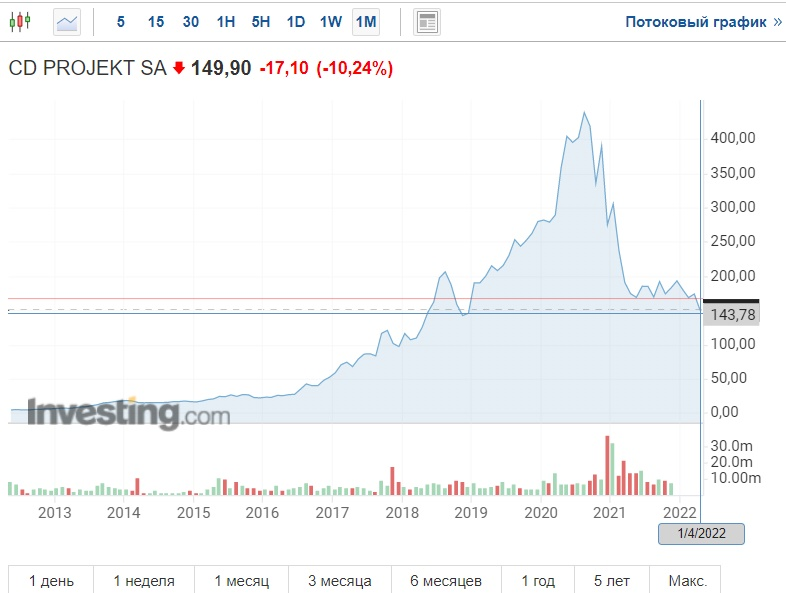The height and width of the screenshot is (593, 786).
Task: Click the 2014 year label
Action: (x=123, y=513)
